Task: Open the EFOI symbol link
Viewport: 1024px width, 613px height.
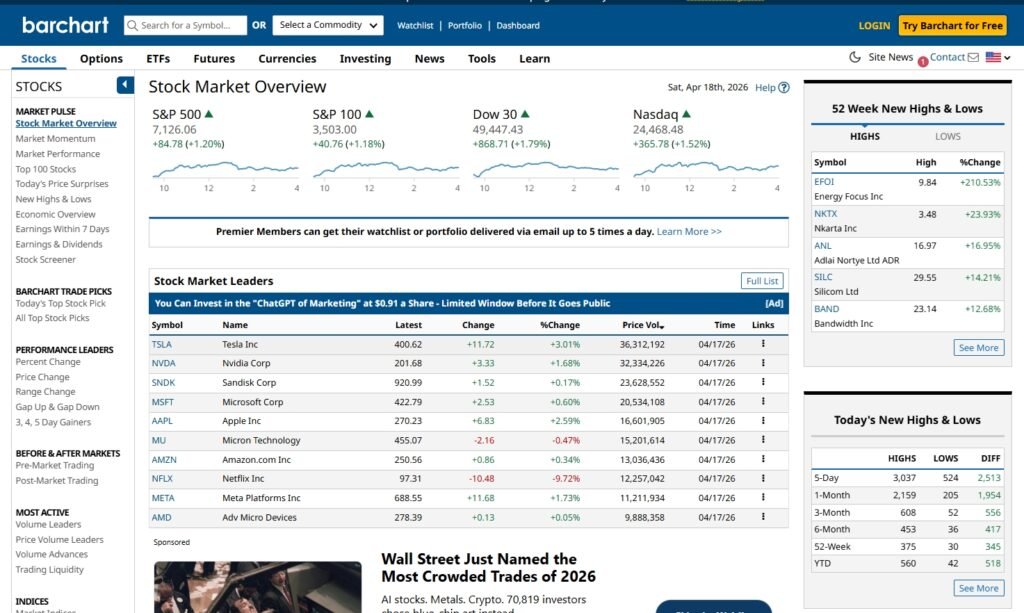Action: (824, 181)
